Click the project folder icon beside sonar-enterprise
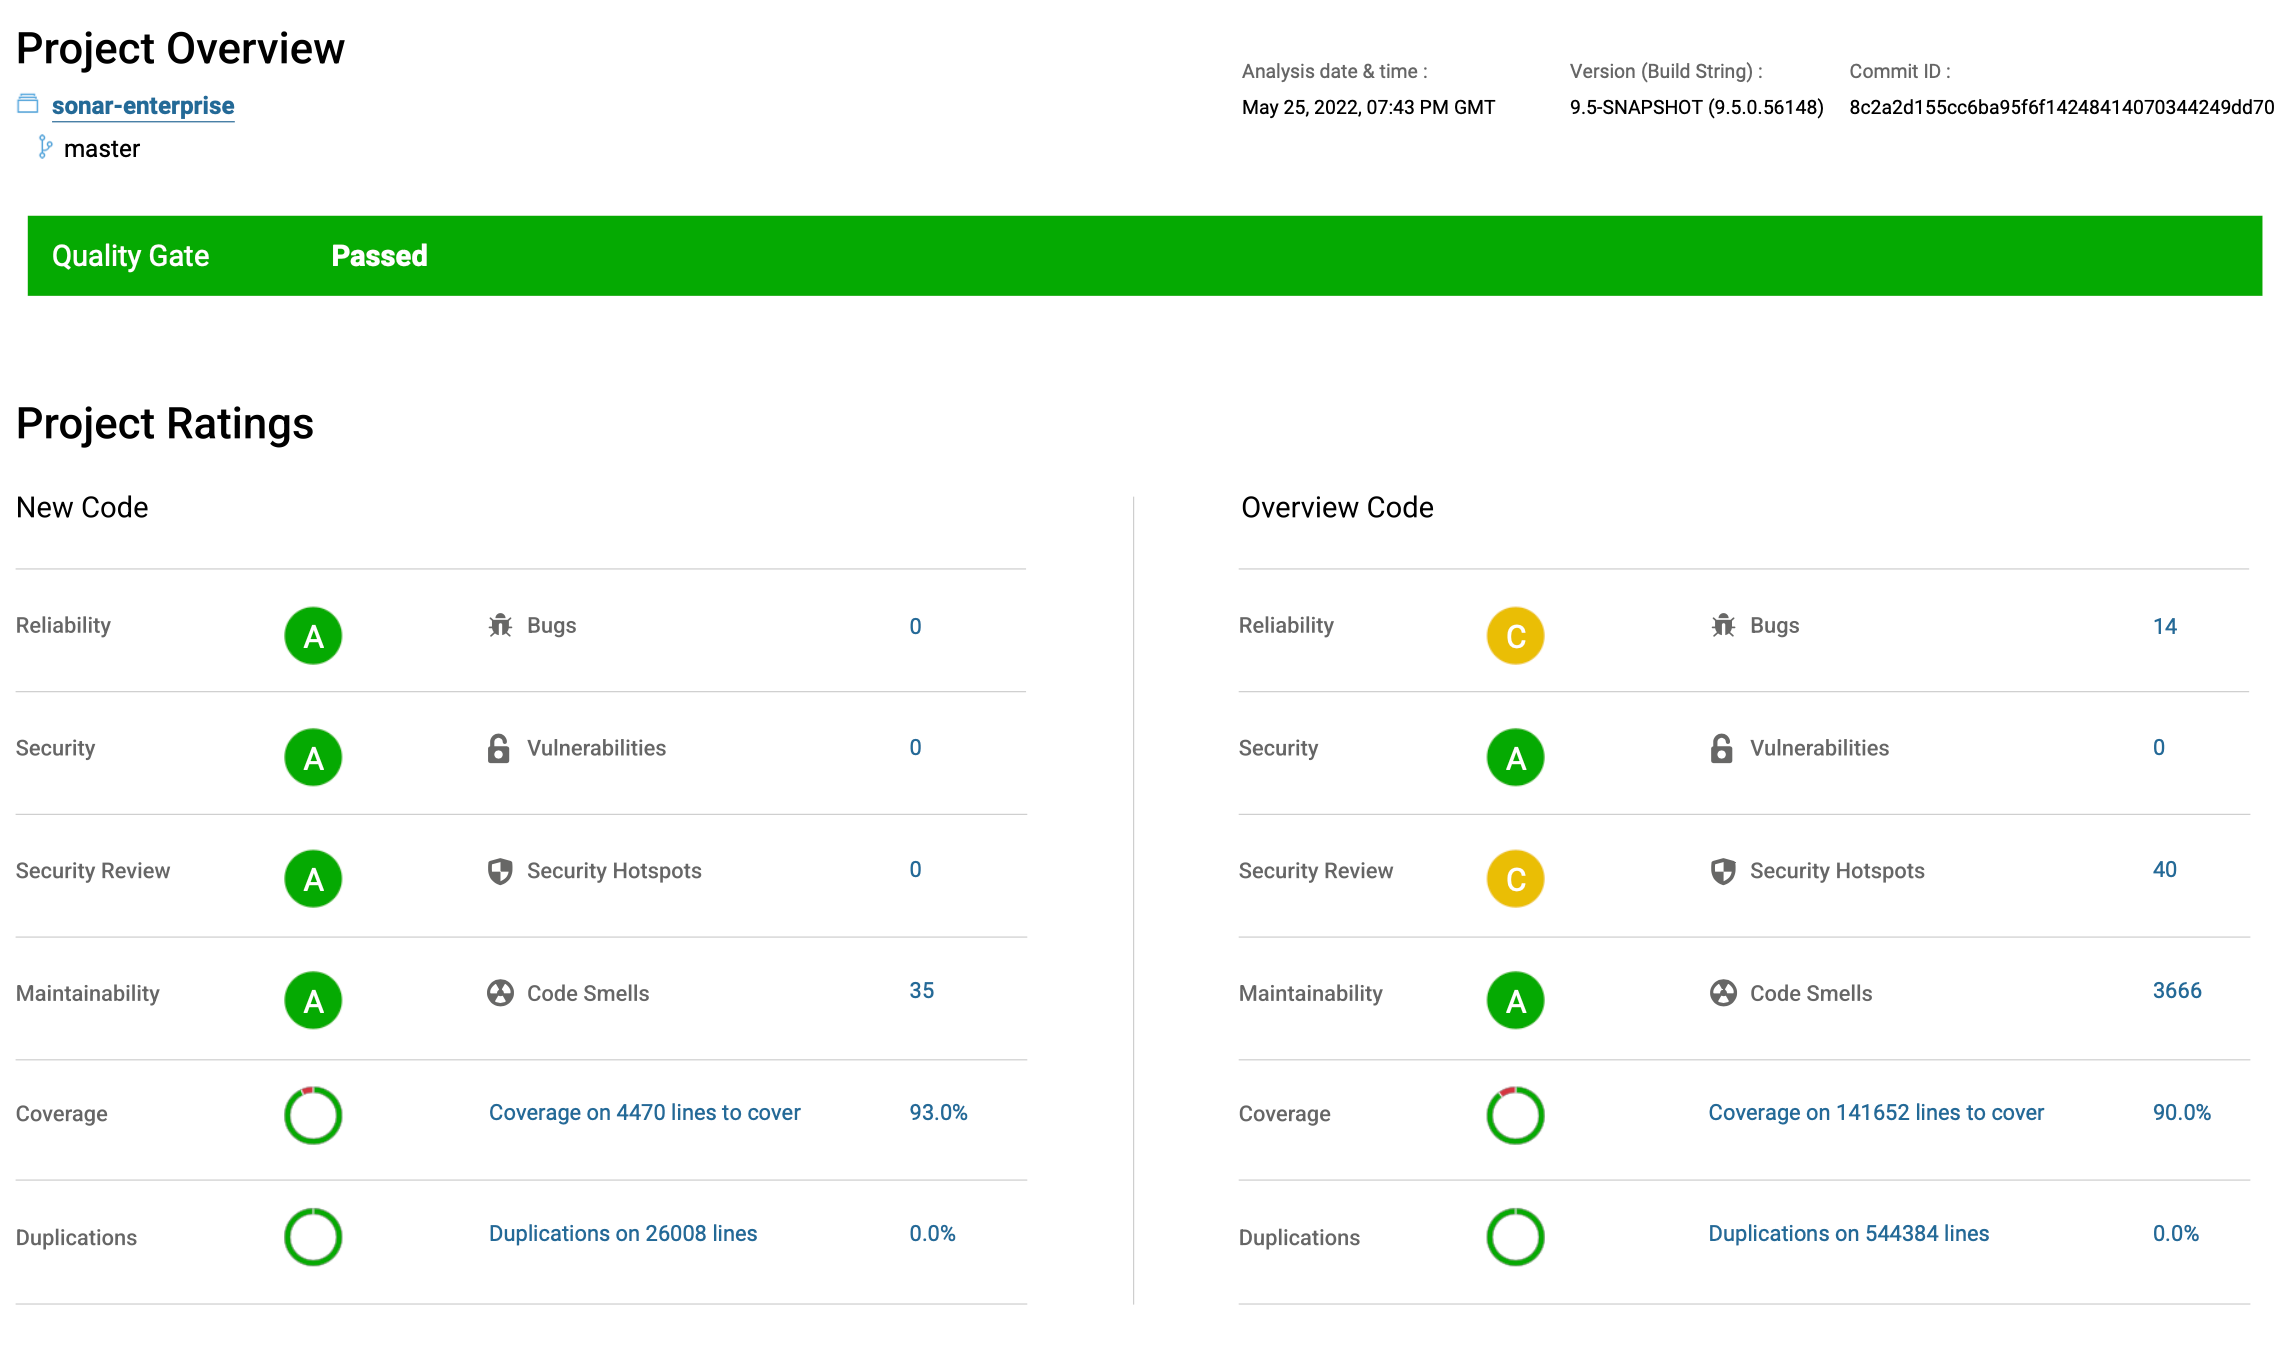 pyautogui.click(x=28, y=104)
